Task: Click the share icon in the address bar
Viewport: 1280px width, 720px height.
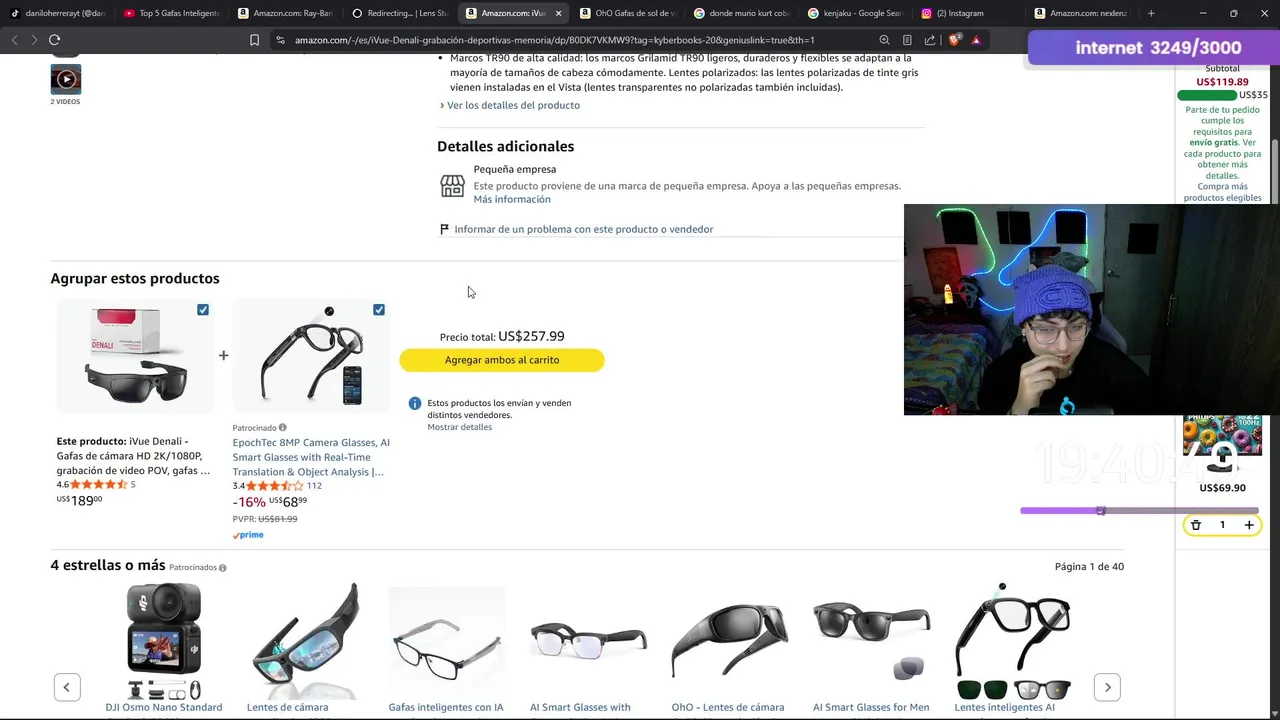Action: [x=930, y=40]
